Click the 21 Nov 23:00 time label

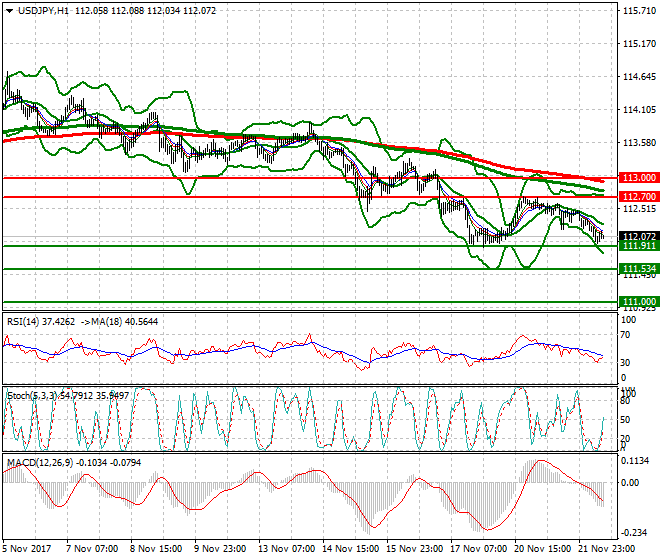tap(607, 549)
